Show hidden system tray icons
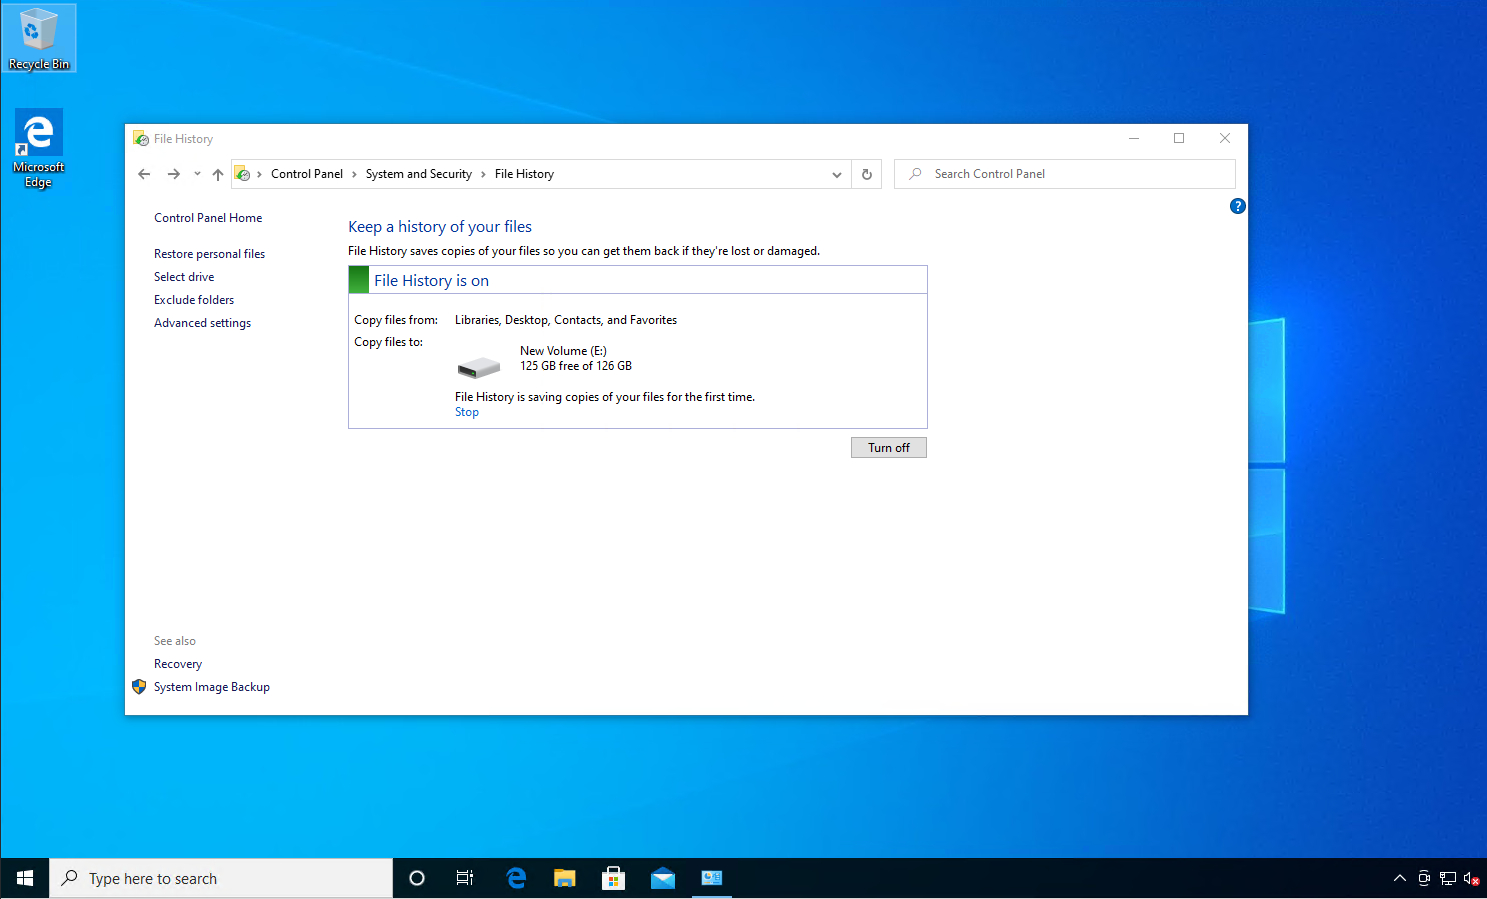The image size is (1487, 899). 1399,878
